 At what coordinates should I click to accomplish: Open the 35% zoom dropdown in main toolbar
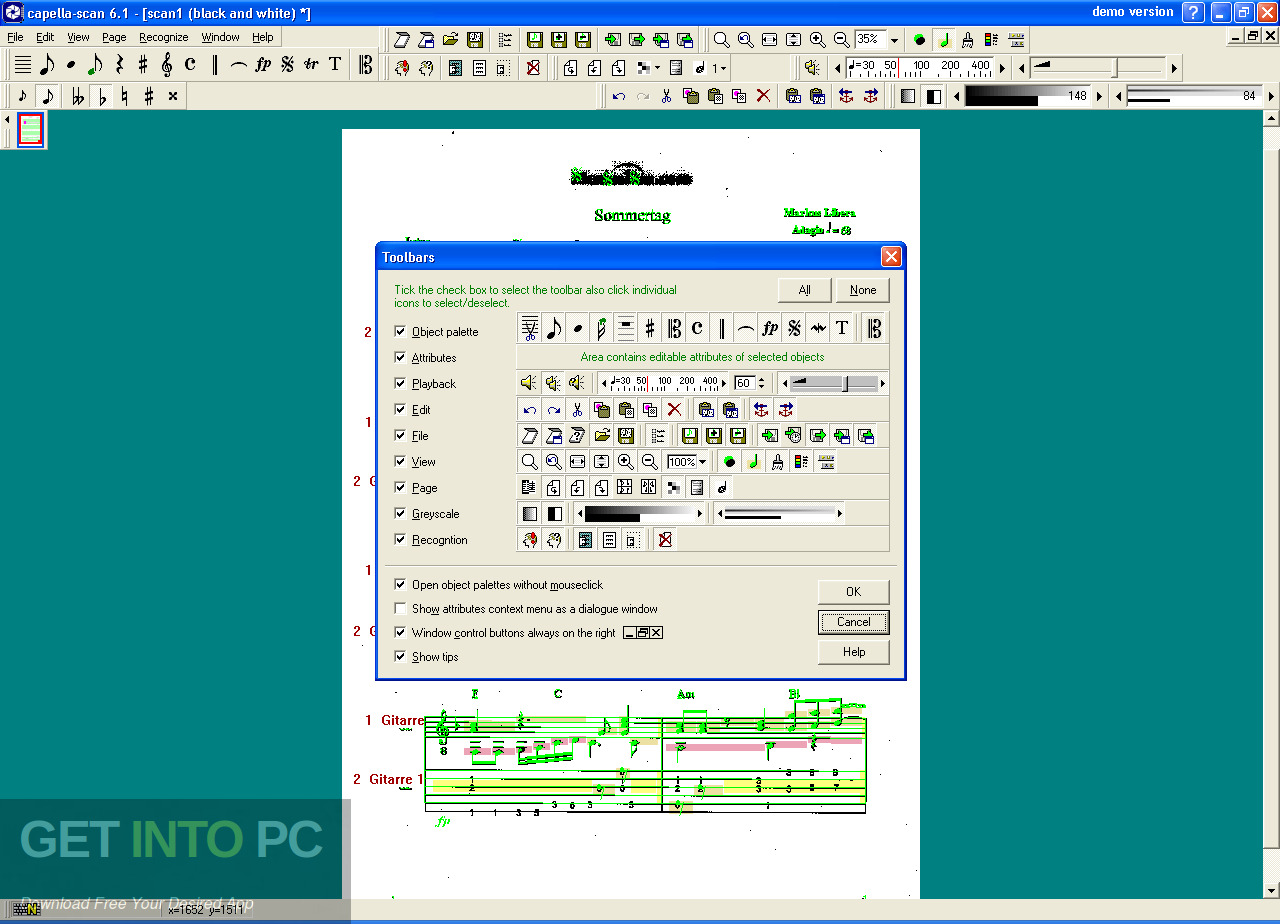(894, 40)
